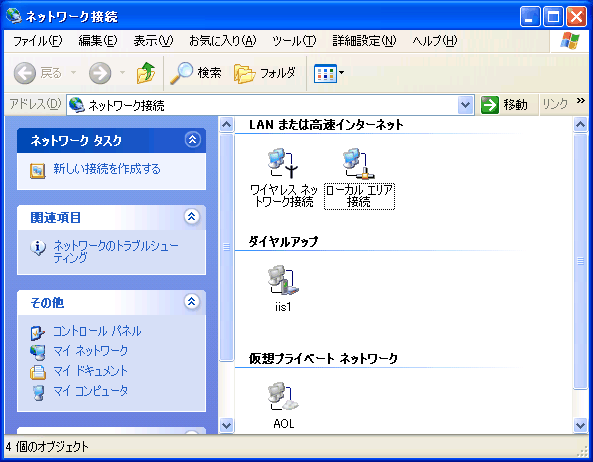Click the 移動 go button

[504, 105]
